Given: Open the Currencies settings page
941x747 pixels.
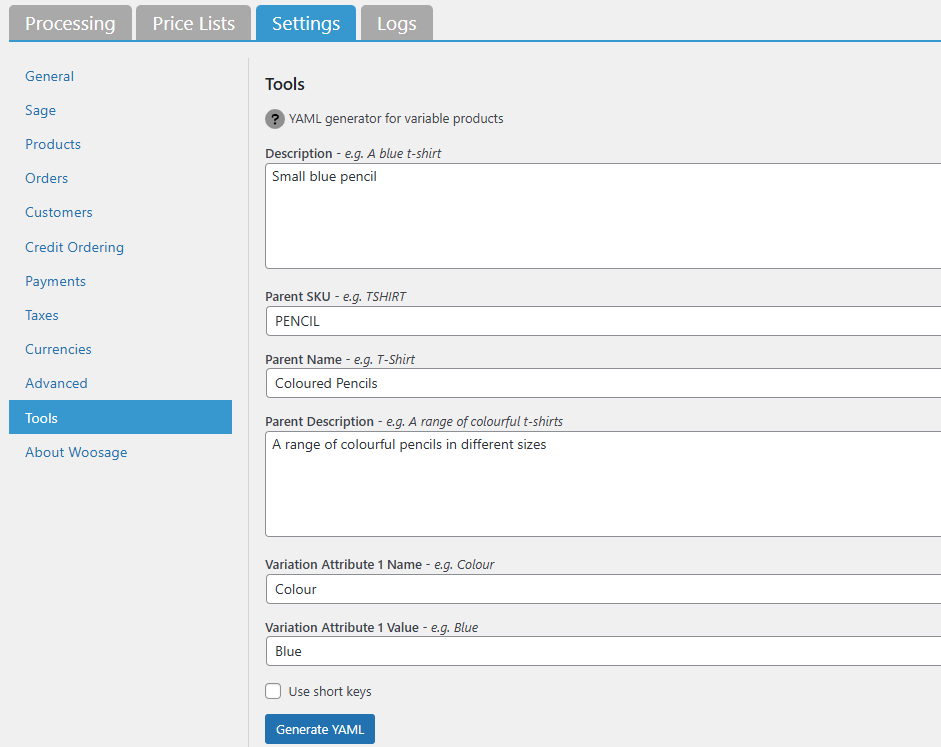Looking at the screenshot, I should click(58, 349).
